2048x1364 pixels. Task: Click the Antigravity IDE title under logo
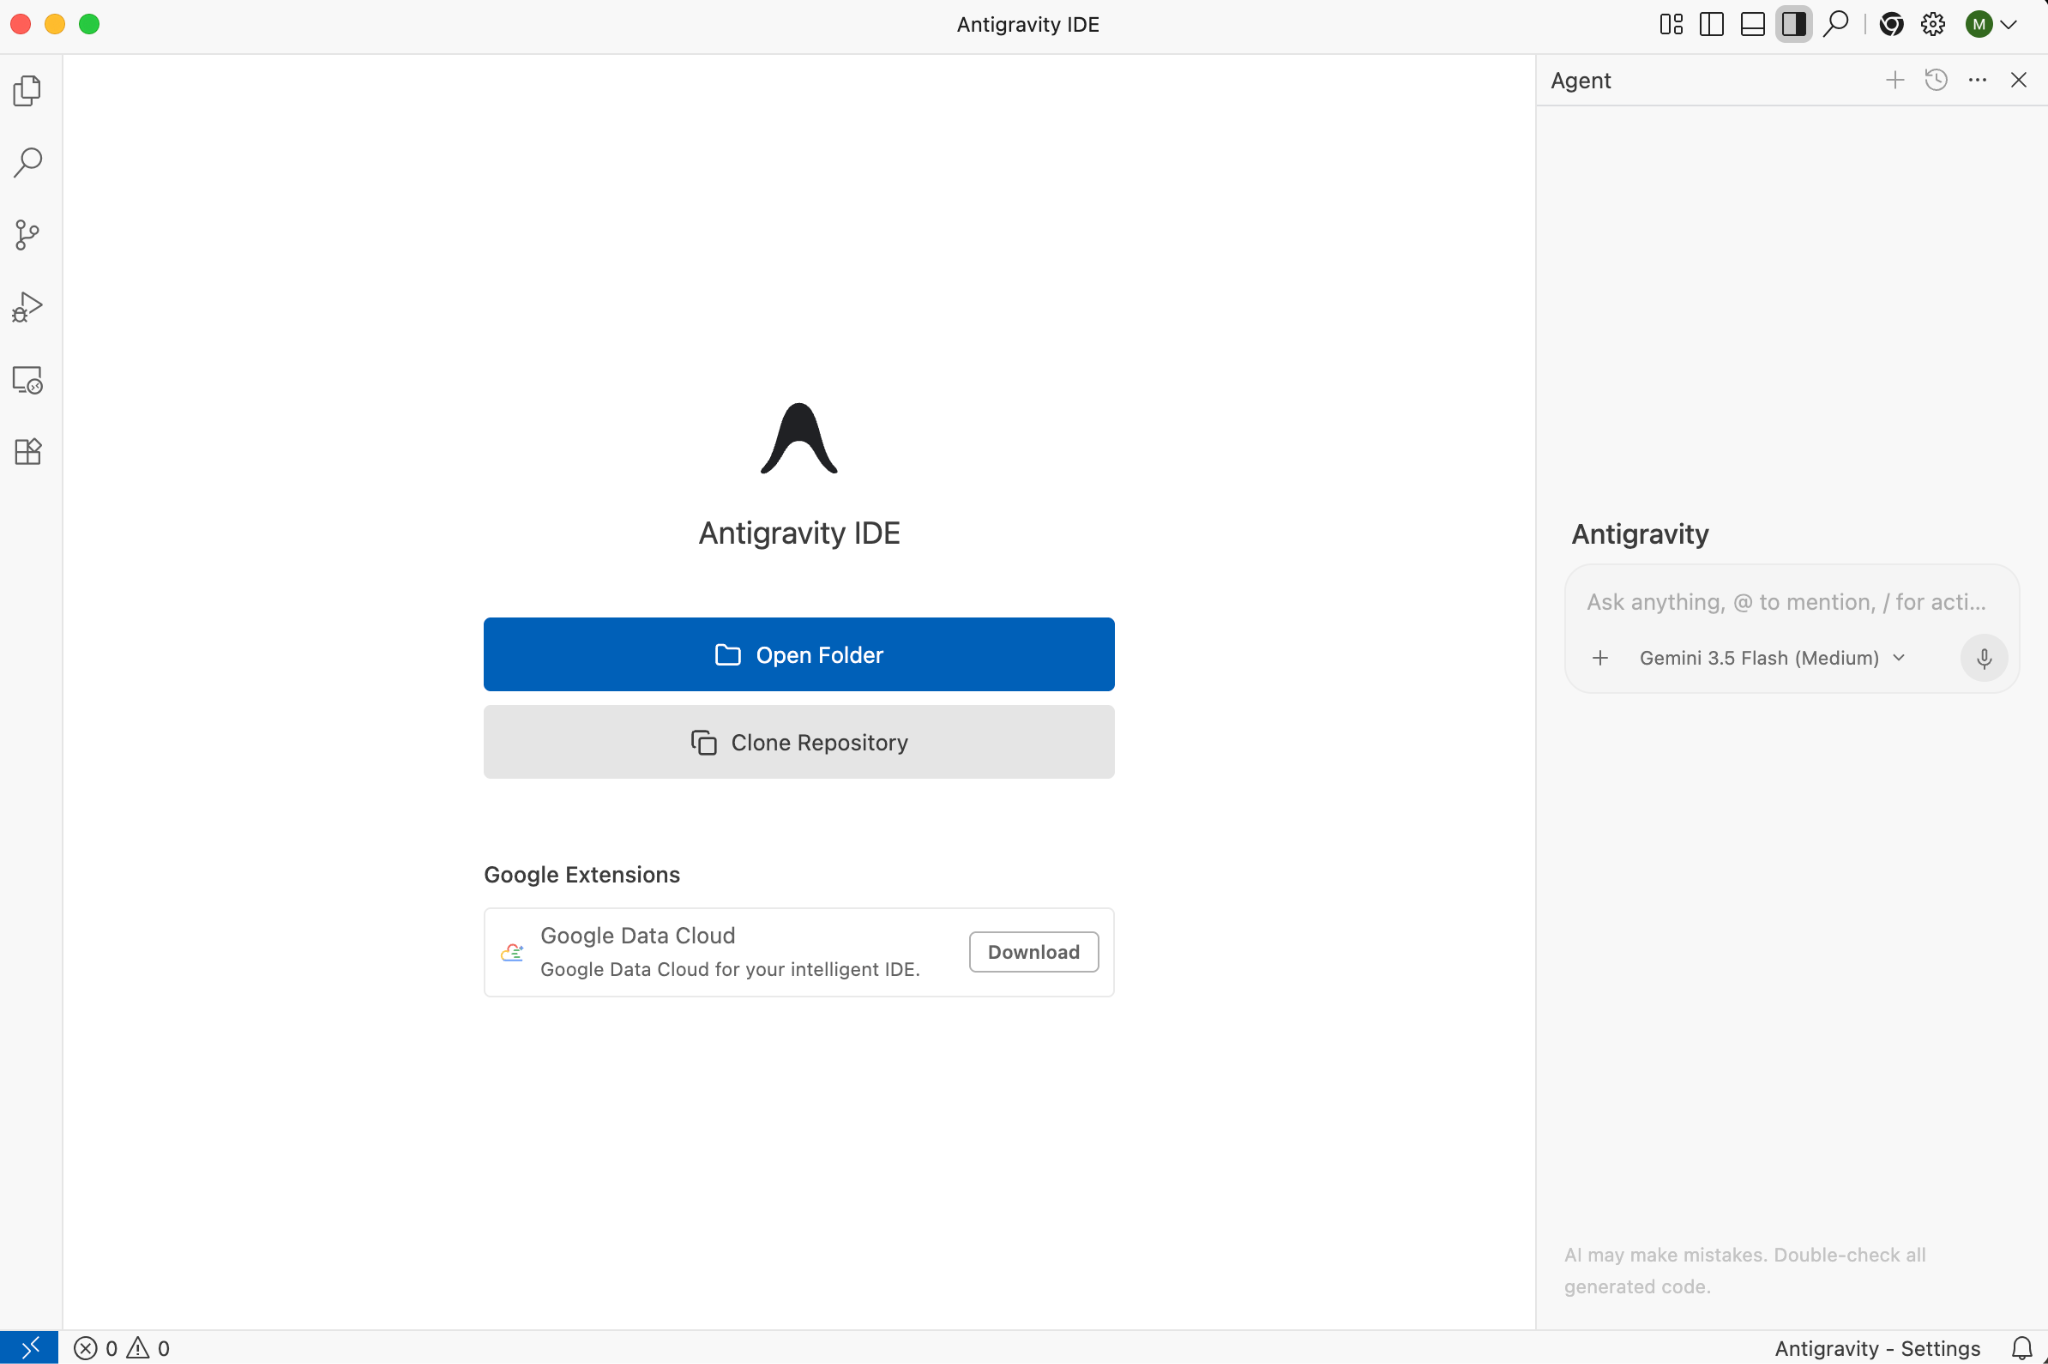pos(799,533)
